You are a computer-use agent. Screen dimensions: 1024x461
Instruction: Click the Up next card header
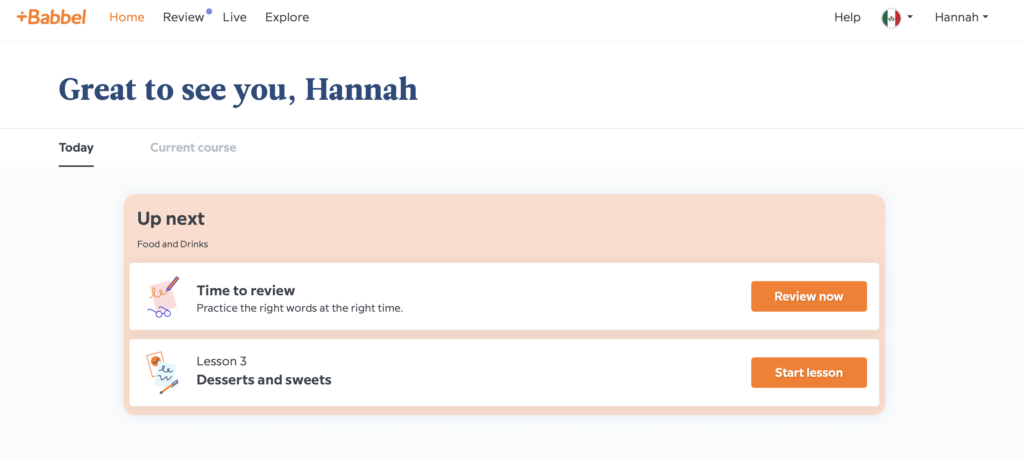(x=171, y=219)
